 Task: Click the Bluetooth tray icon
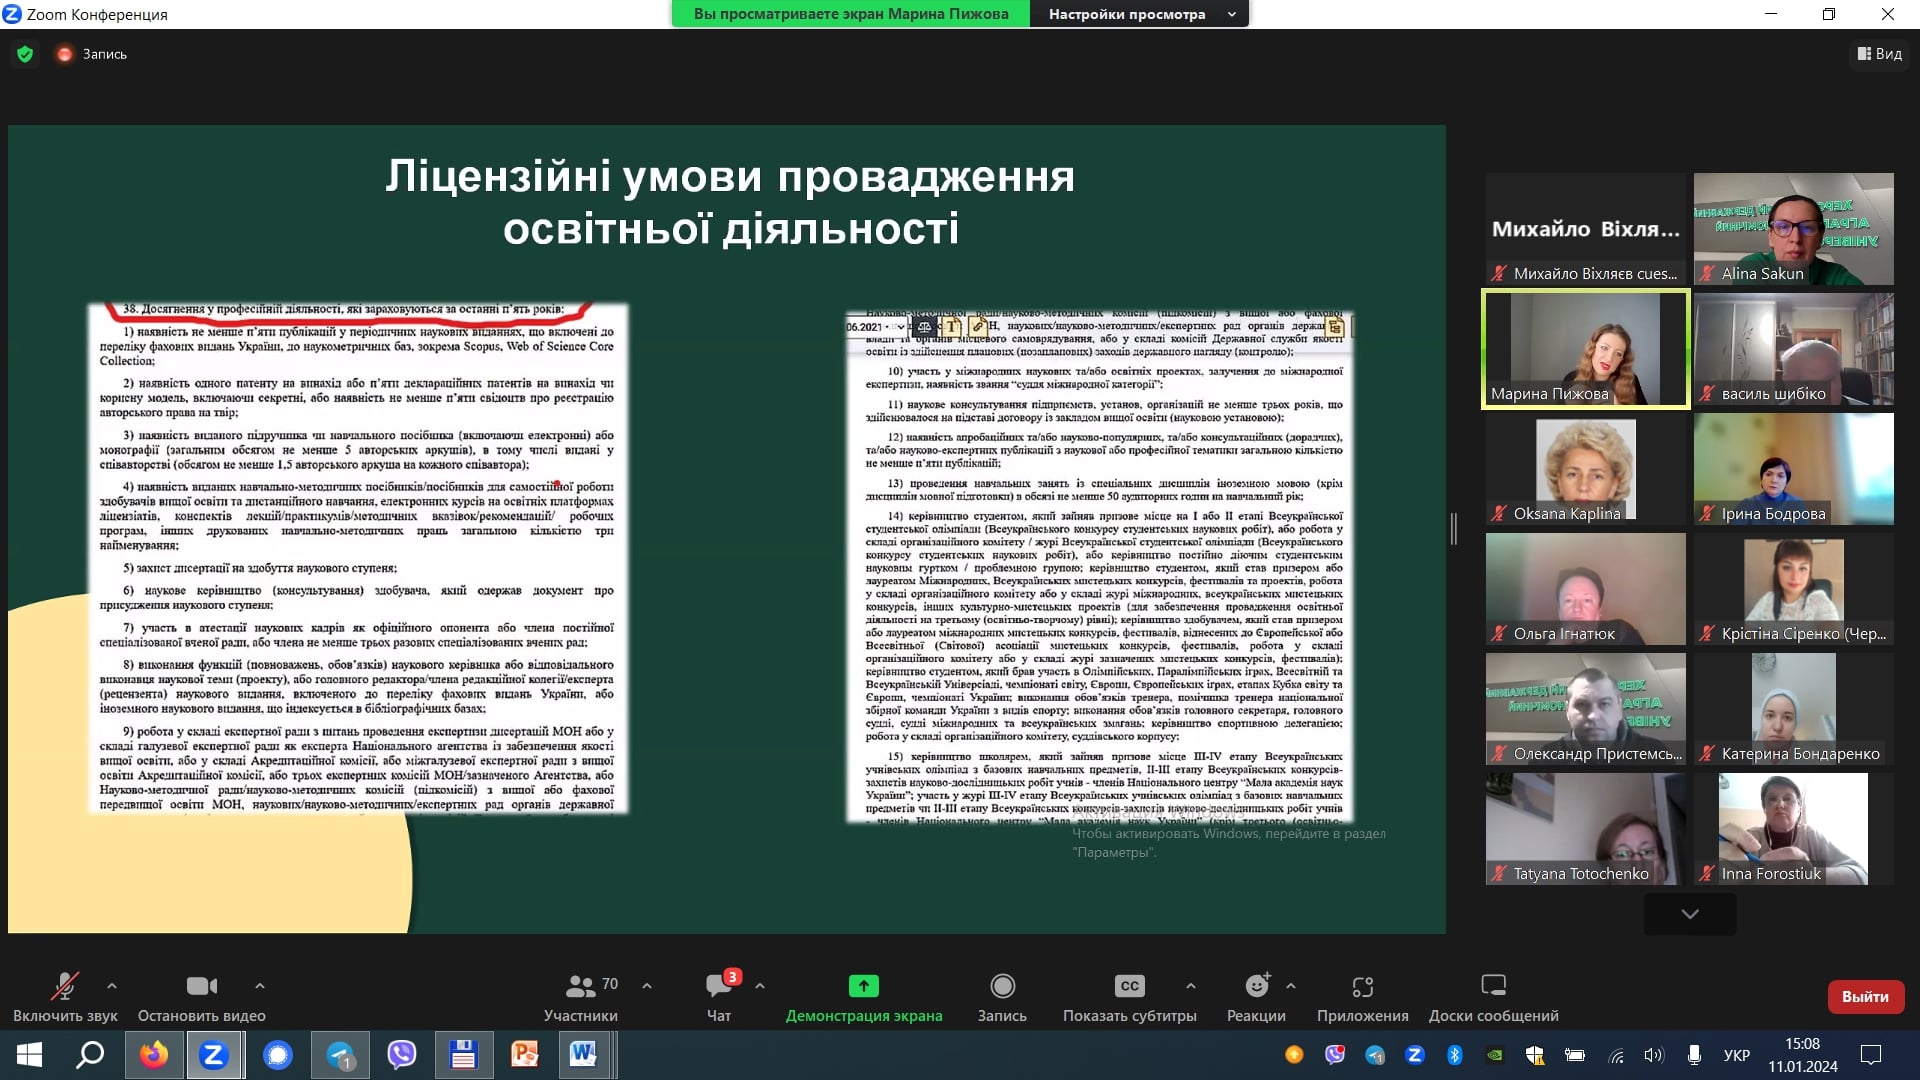[1455, 1055]
